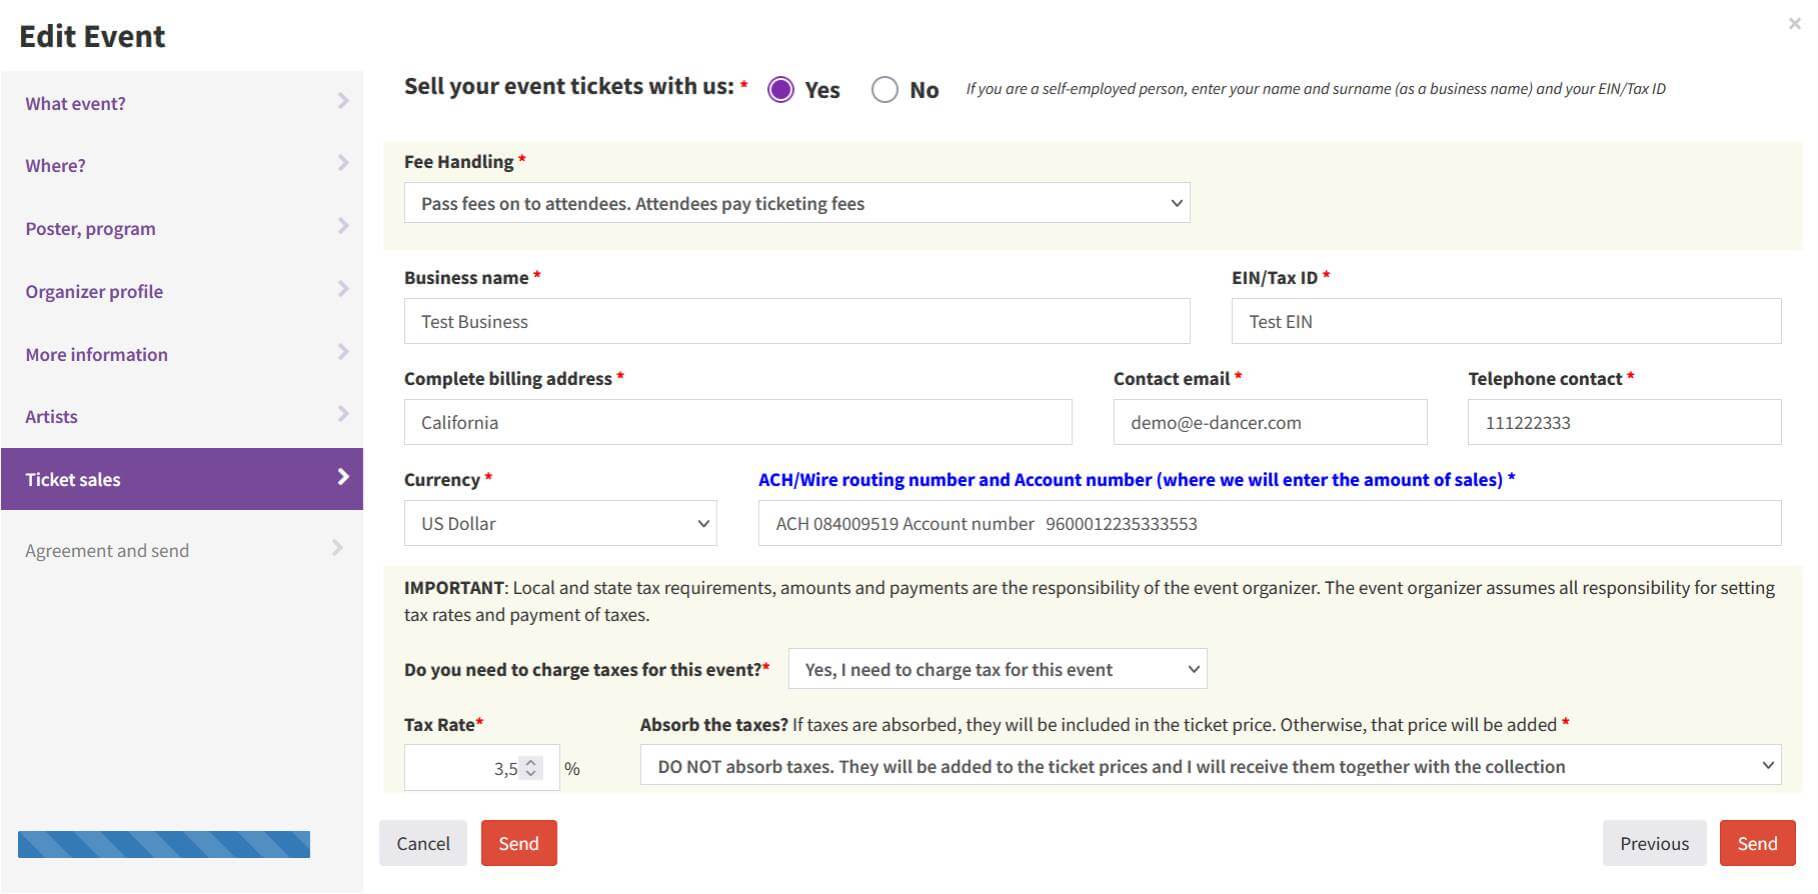The height and width of the screenshot is (894, 1818).
Task: Click chevron arrow beside Organizer profile
Action: coord(343,289)
